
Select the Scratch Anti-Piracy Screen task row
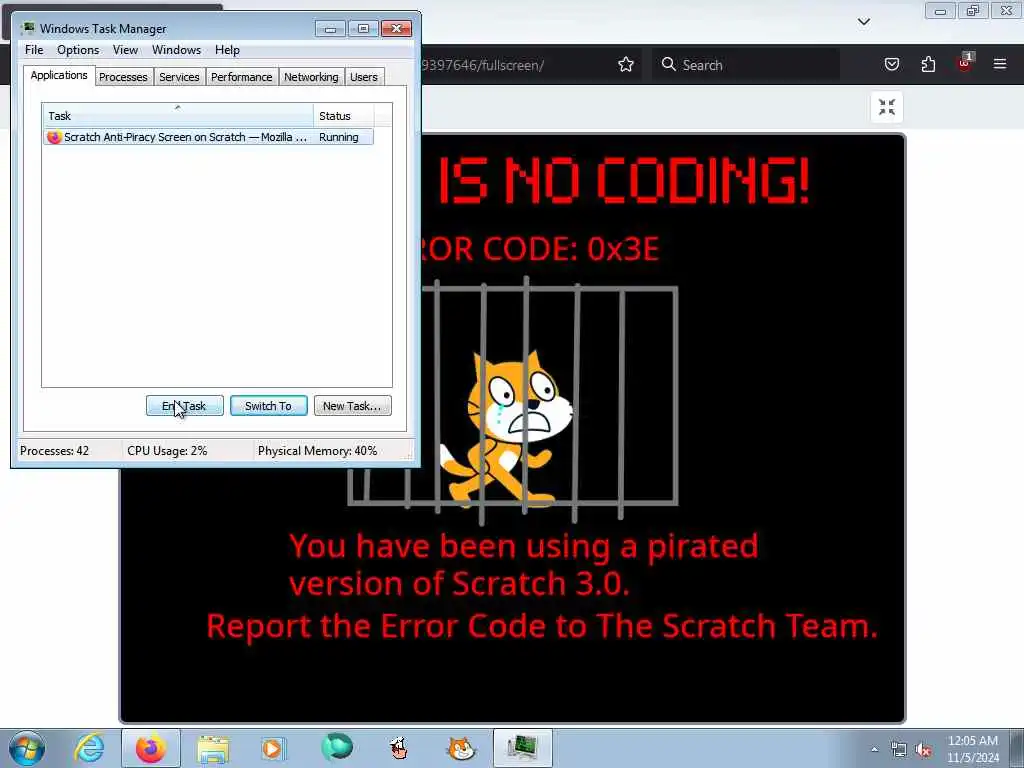208,137
